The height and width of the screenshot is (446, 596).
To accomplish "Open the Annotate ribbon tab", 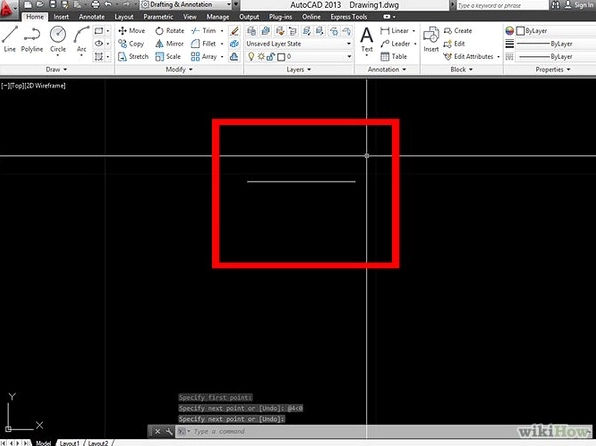I will pyautogui.click(x=92, y=17).
